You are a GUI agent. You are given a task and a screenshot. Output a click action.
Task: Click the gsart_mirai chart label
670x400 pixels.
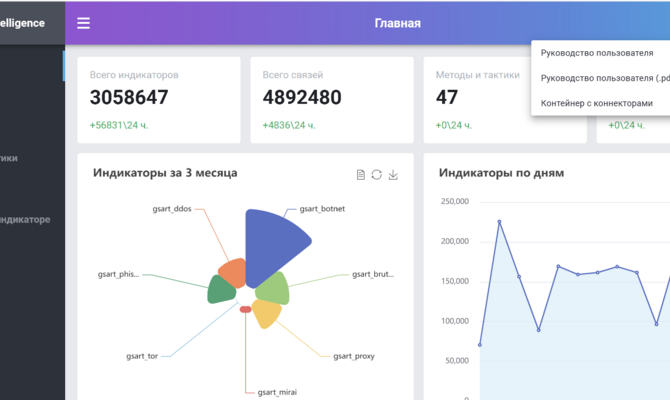(x=277, y=392)
